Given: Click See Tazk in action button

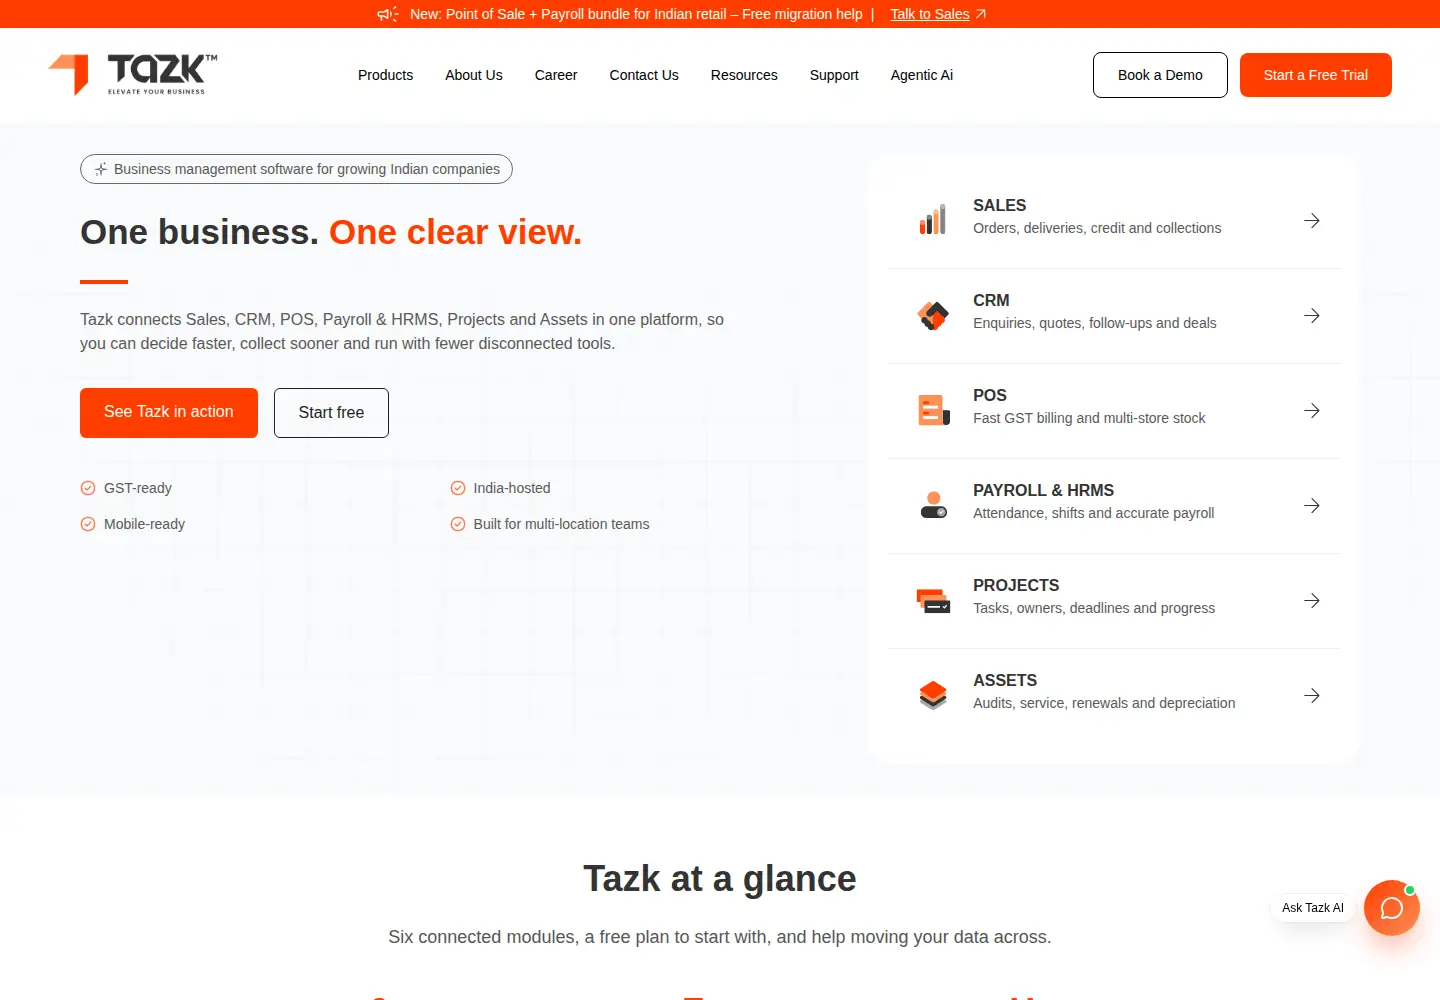Looking at the screenshot, I should [169, 412].
